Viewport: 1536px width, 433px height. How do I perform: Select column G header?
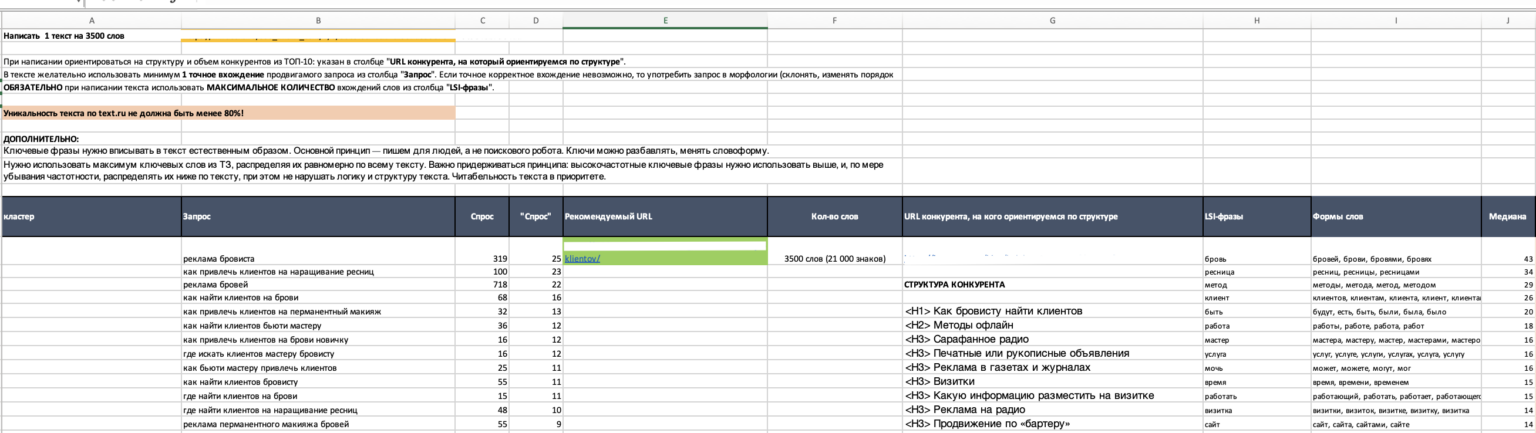(1053, 21)
